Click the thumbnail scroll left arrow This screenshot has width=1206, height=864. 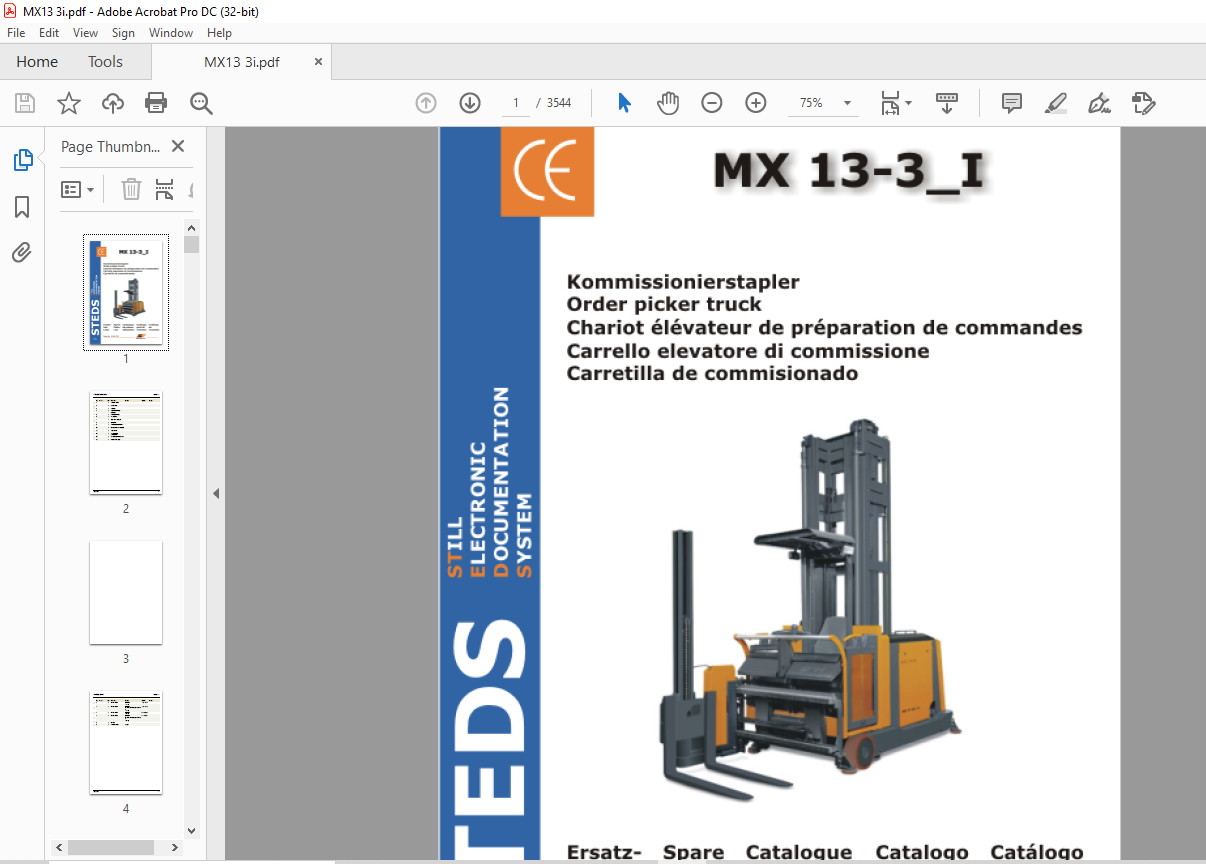click(x=57, y=847)
